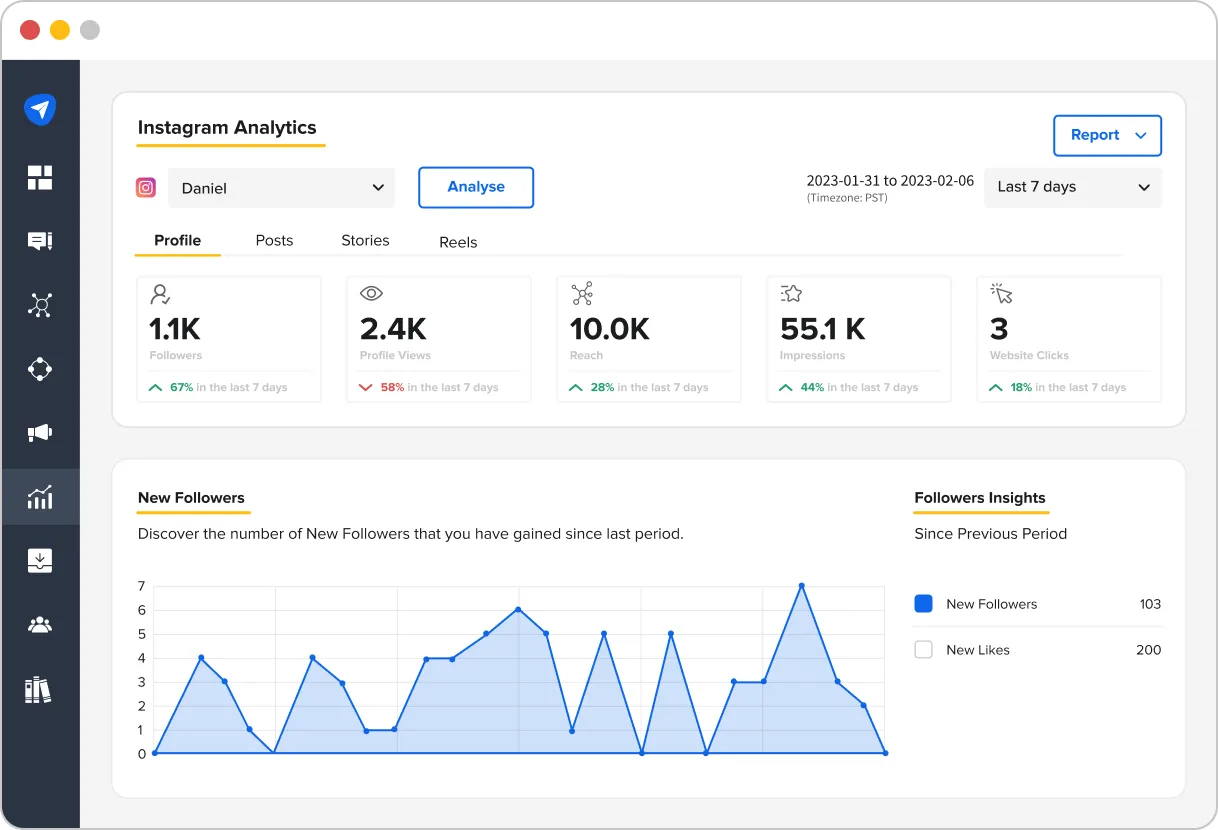Image resolution: width=1218 pixels, height=830 pixels.
Task: Open the Daniel account dropdown
Action: [x=281, y=188]
